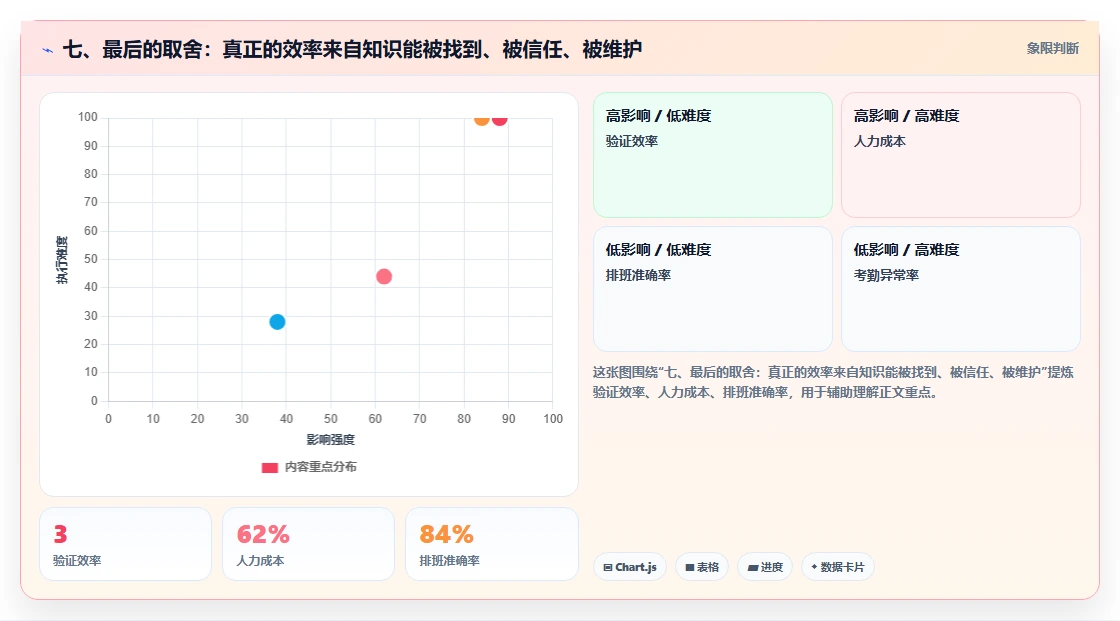This screenshot has width=1120, height=621.
Task: Click the 数据卡片 tag
Action: click(838, 567)
